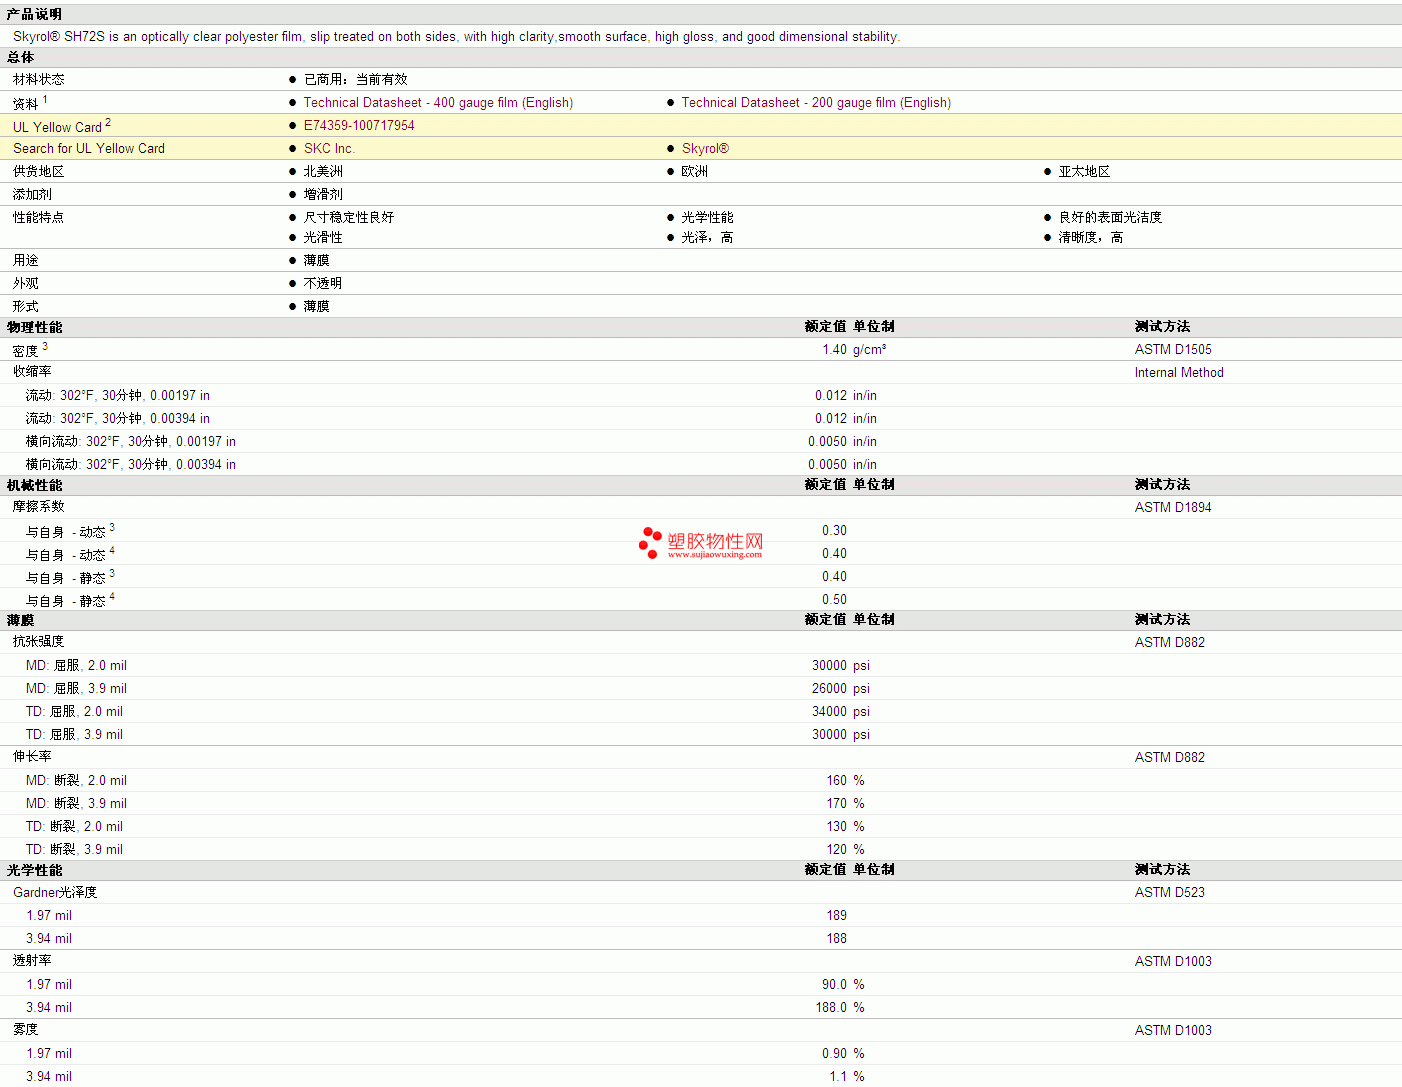The width and height of the screenshot is (1402, 1087).
Task: Select the 抗张强度 row label
Action: 39,642
